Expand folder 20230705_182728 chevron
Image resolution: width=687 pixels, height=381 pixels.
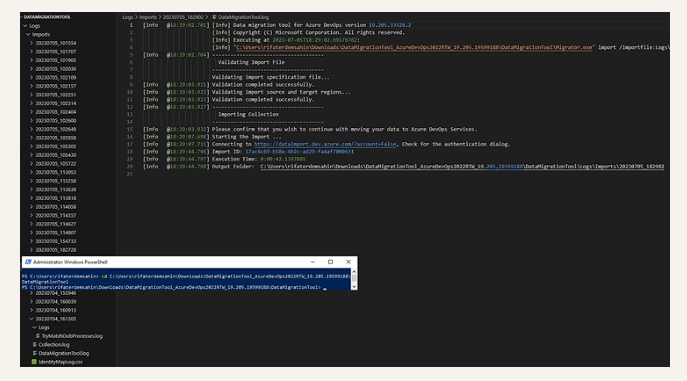[31, 250]
